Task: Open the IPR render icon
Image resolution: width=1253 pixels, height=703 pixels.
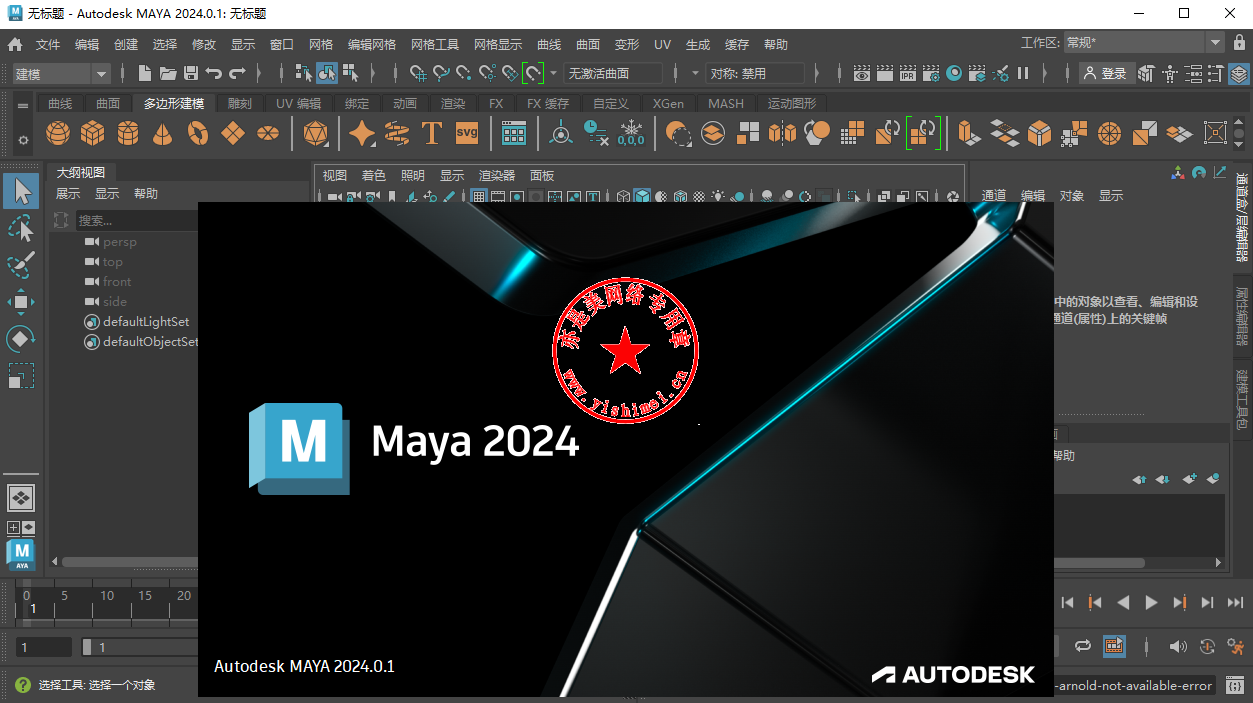Action: (907, 73)
